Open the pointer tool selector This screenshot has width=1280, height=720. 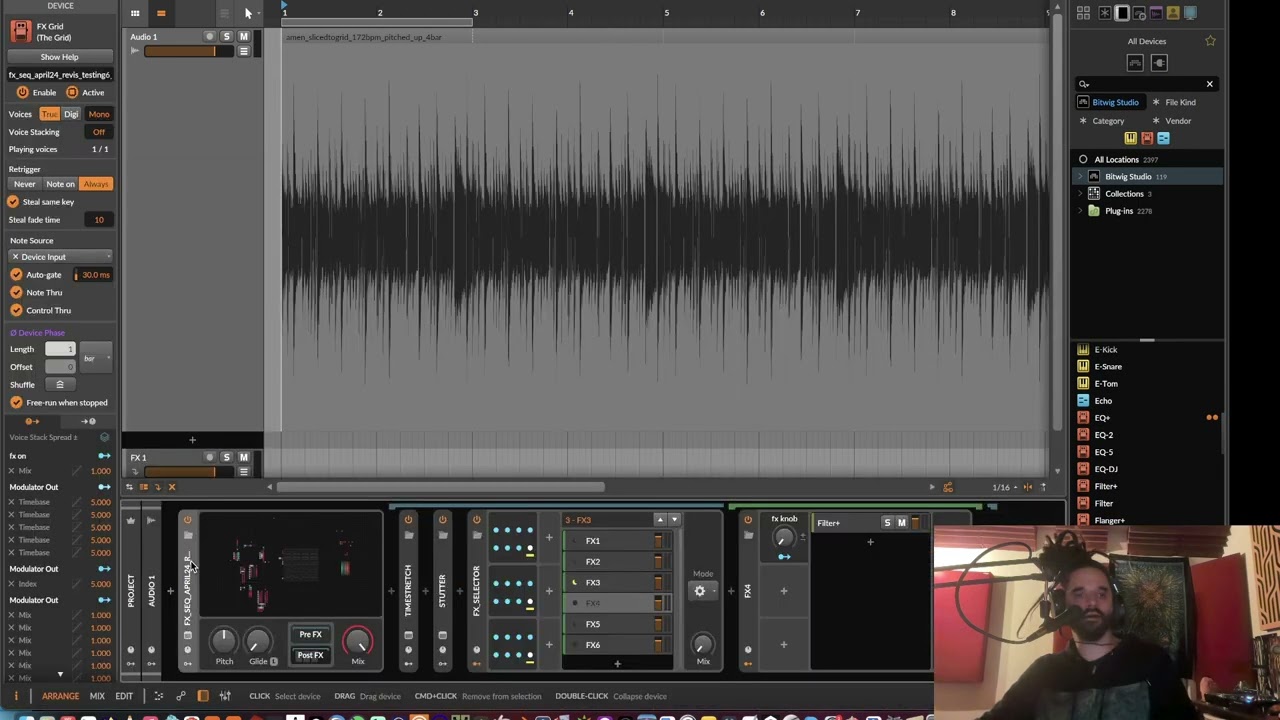(x=248, y=13)
